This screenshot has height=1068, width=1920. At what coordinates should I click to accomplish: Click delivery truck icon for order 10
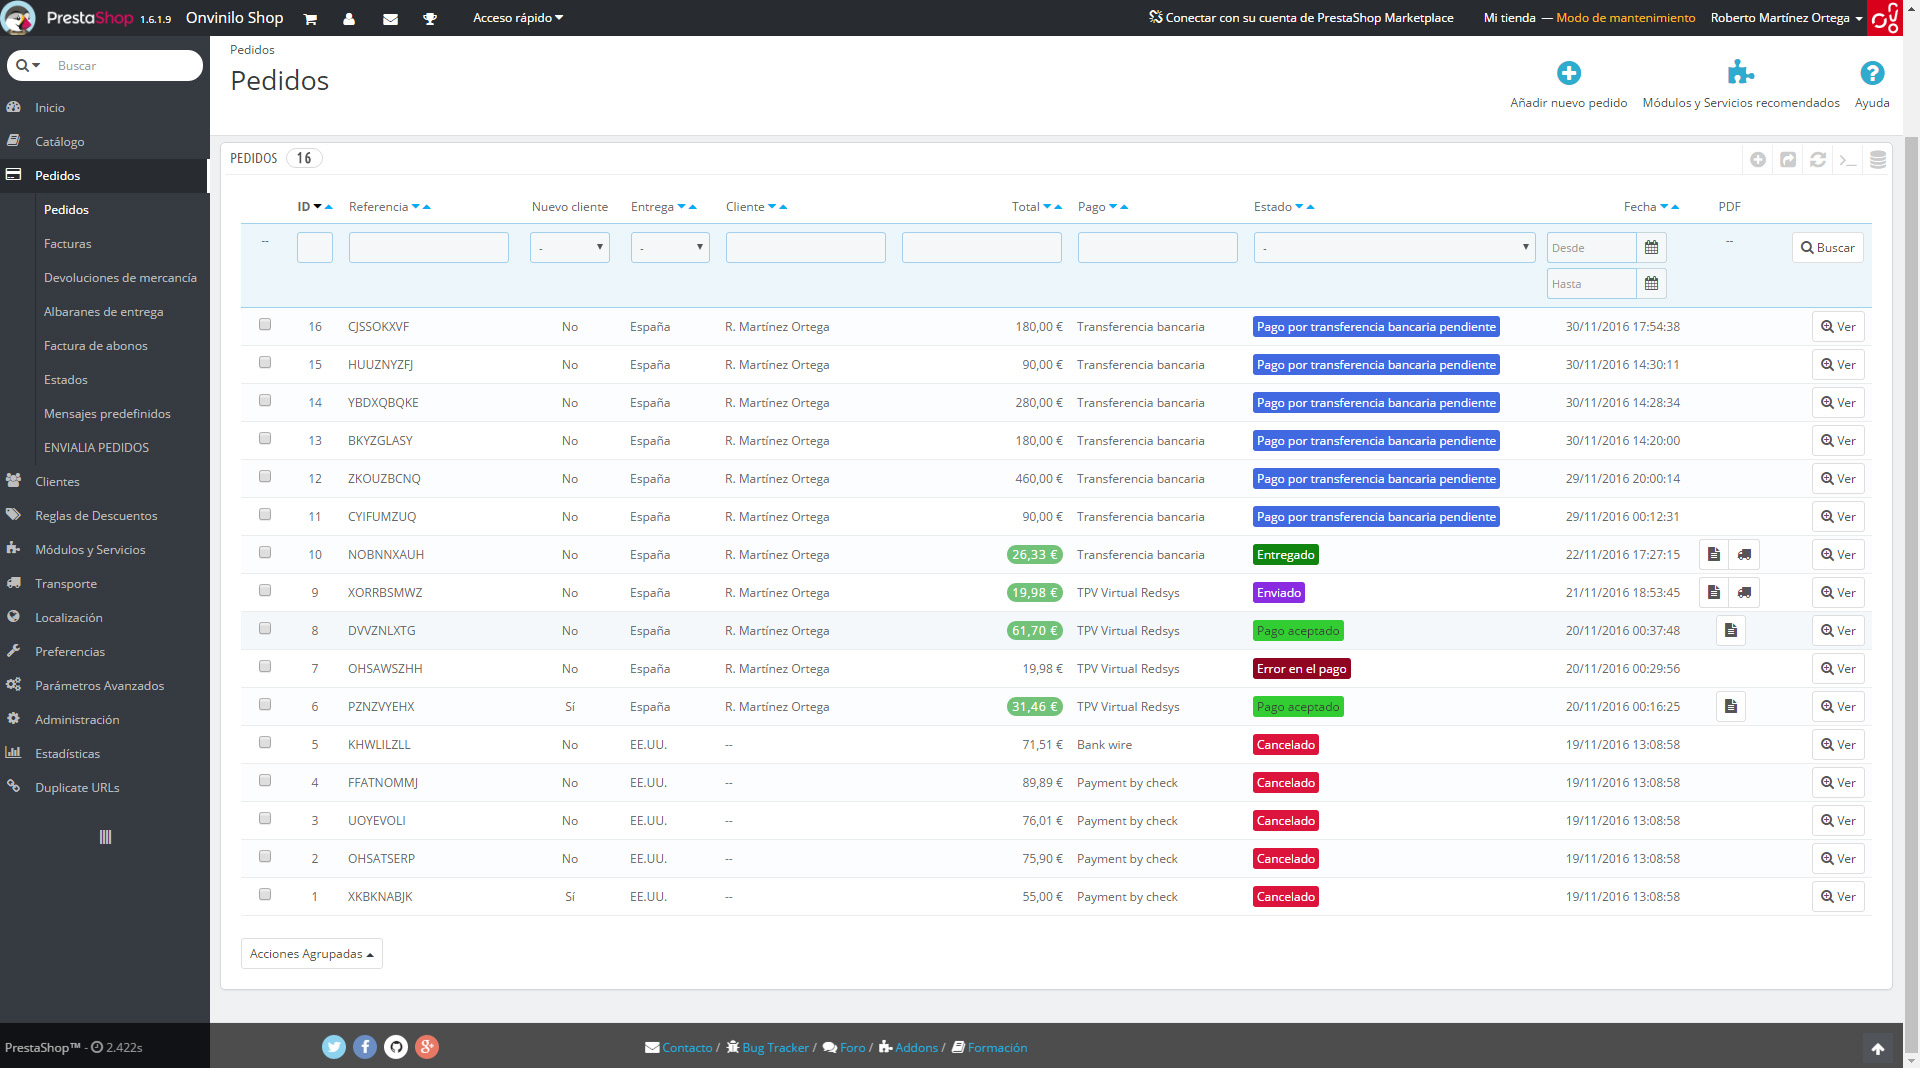tap(1744, 555)
